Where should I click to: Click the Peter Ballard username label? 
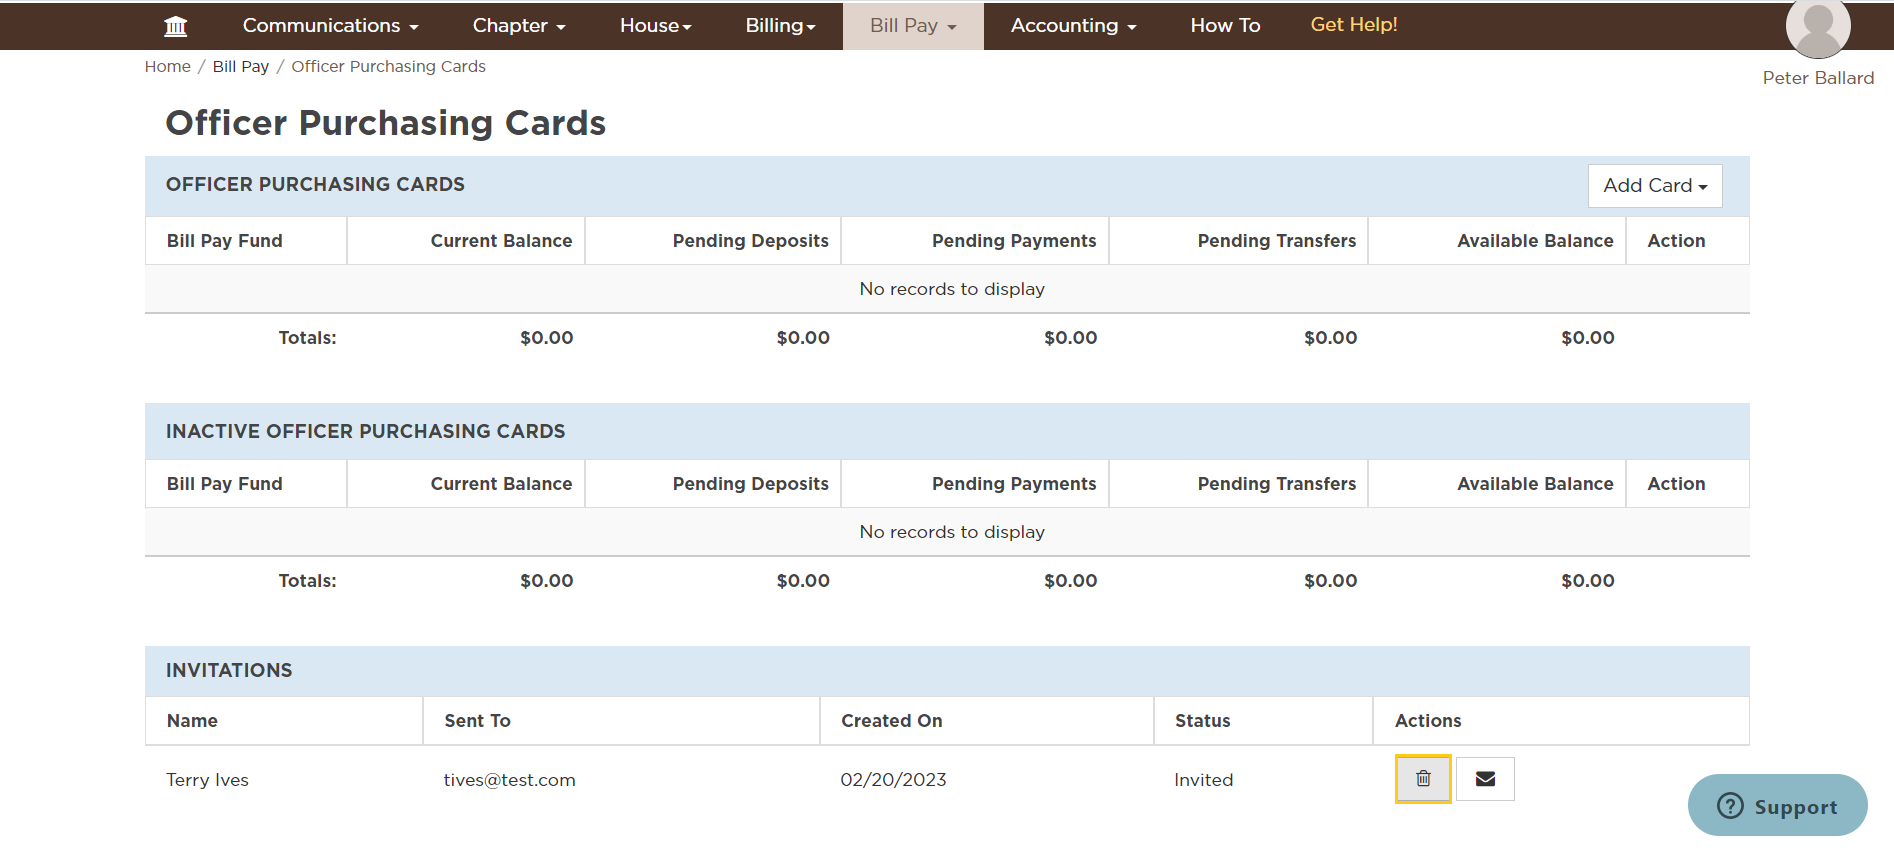click(x=1818, y=78)
